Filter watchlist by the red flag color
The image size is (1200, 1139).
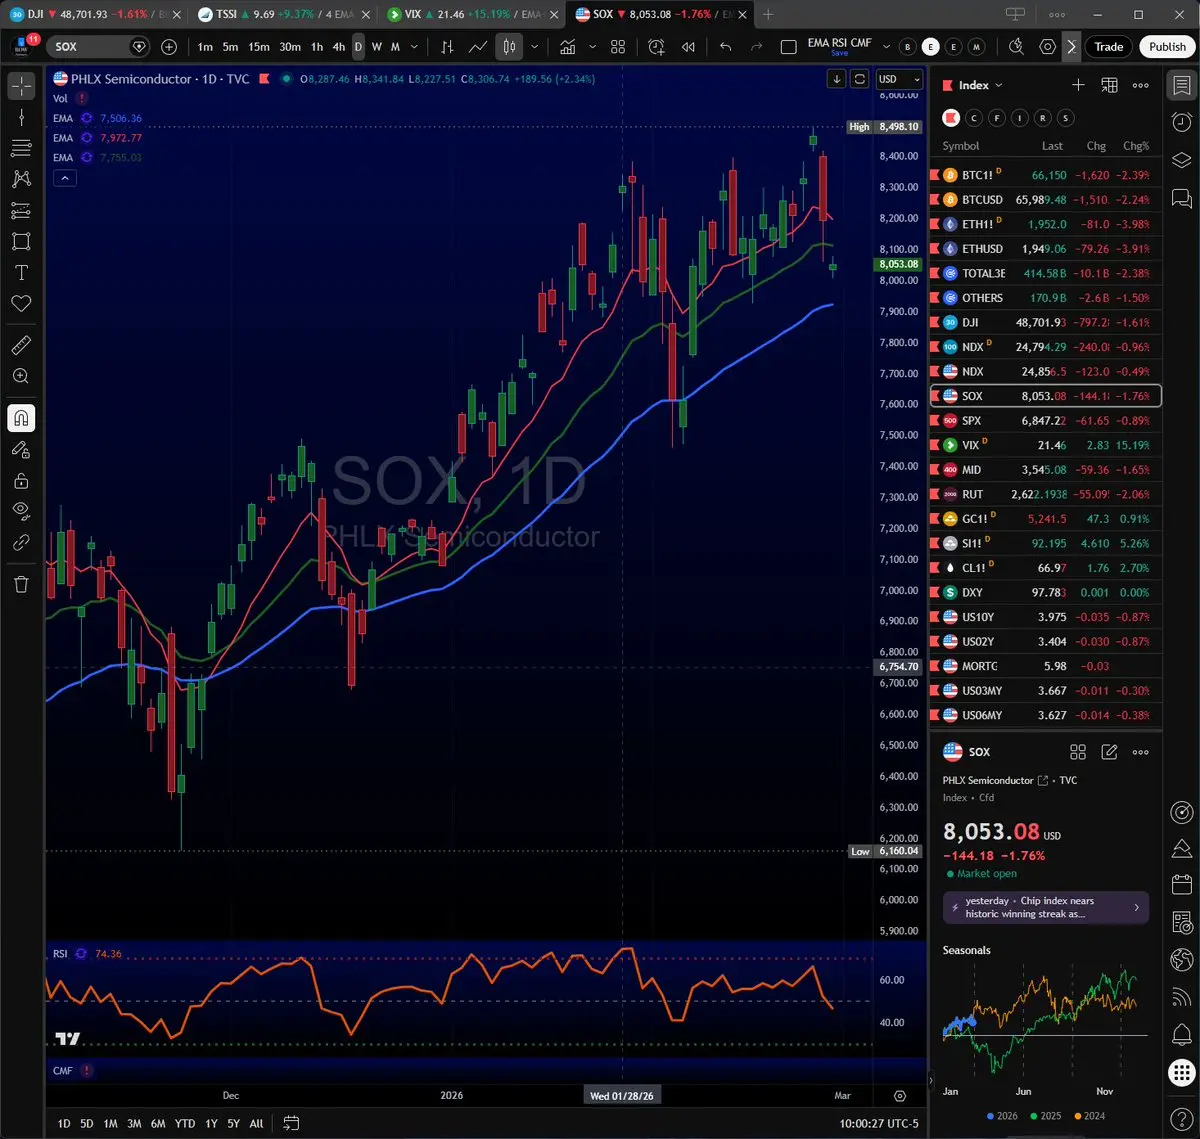coord(951,118)
